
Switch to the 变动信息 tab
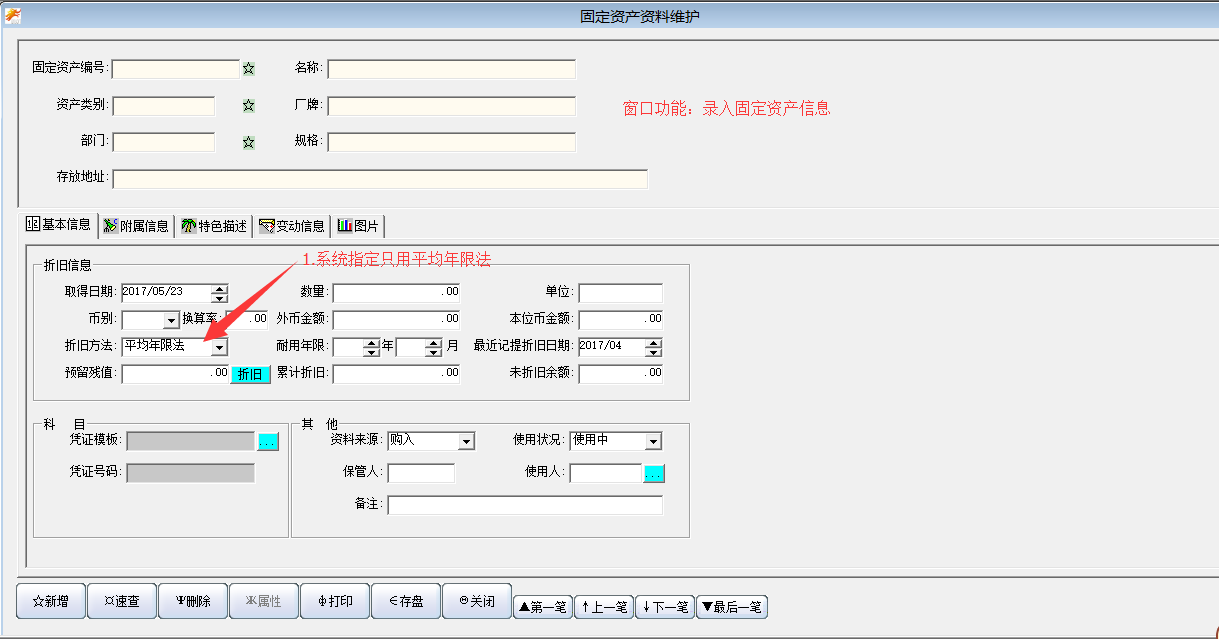tap(292, 226)
